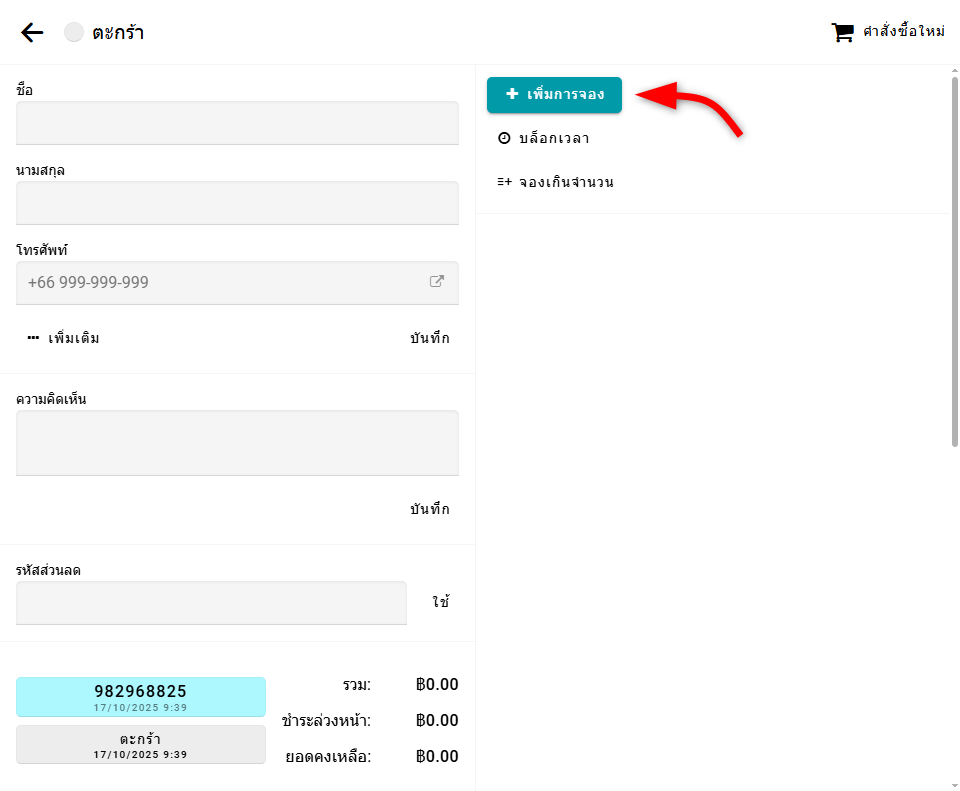Click the back arrow icon
Viewport: 960px width, 791px height.
[32, 33]
